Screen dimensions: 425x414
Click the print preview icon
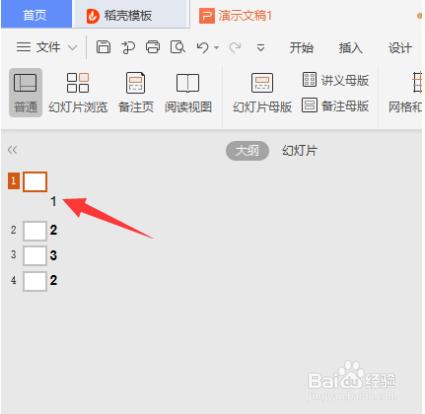178,47
